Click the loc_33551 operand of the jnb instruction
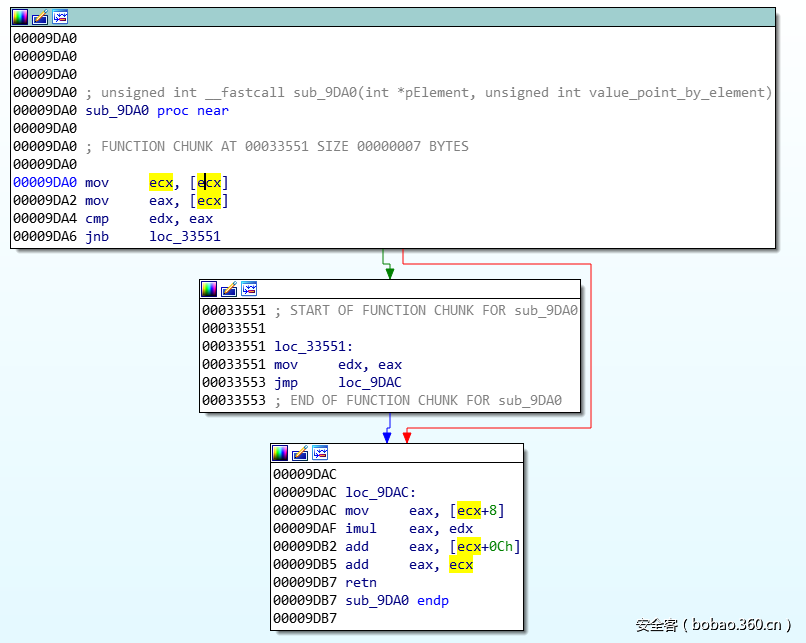 (x=185, y=237)
